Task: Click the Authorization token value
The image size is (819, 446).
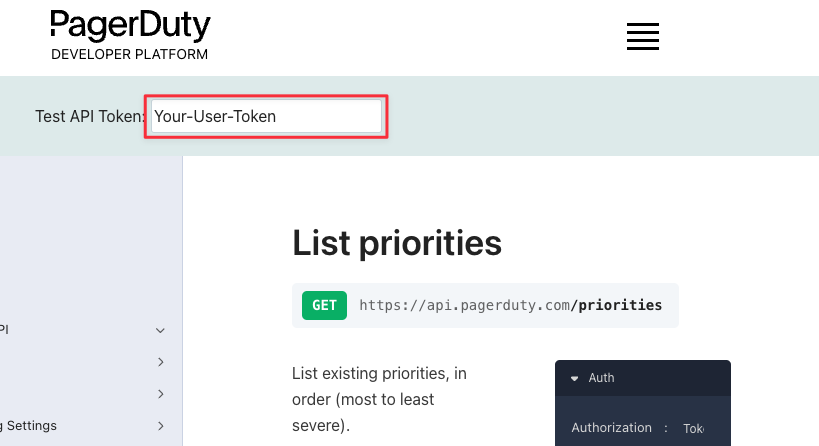Action: pyautogui.click(x=694, y=429)
